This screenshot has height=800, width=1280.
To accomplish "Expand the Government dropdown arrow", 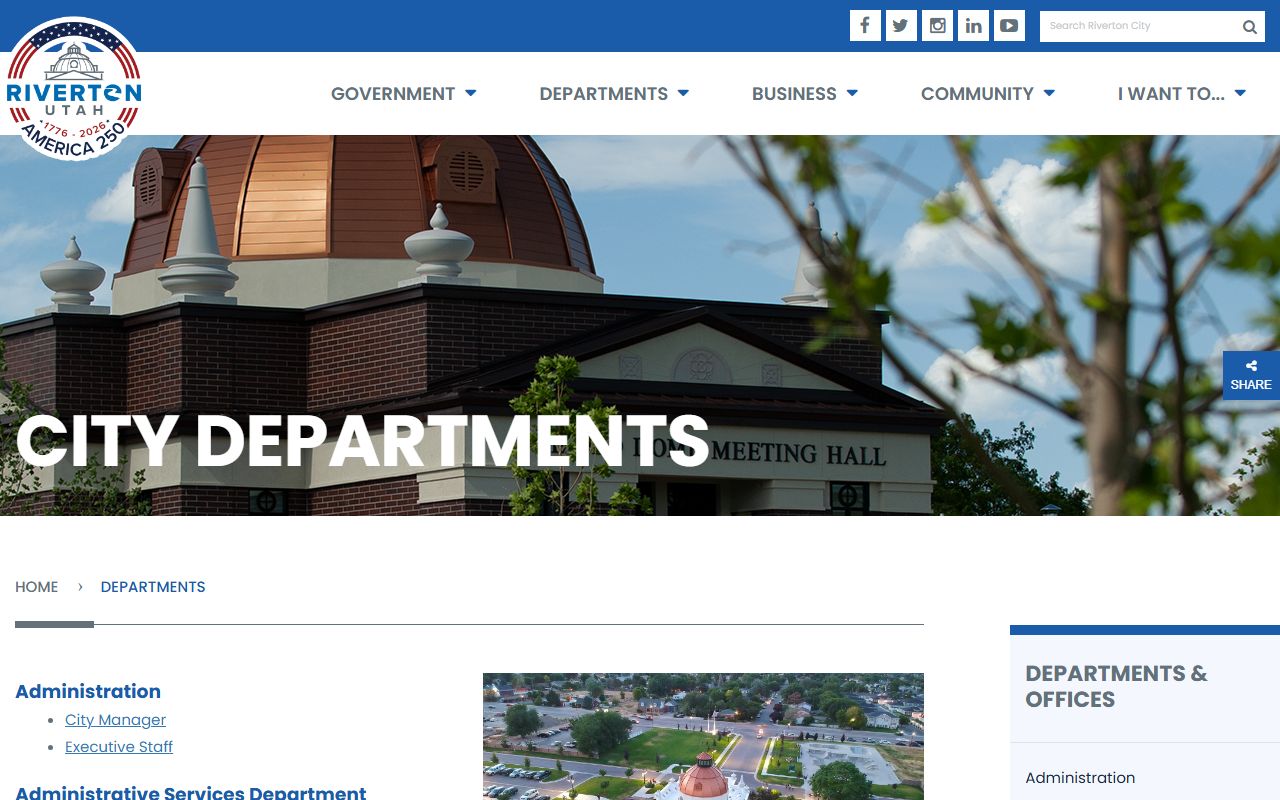I will (x=470, y=93).
